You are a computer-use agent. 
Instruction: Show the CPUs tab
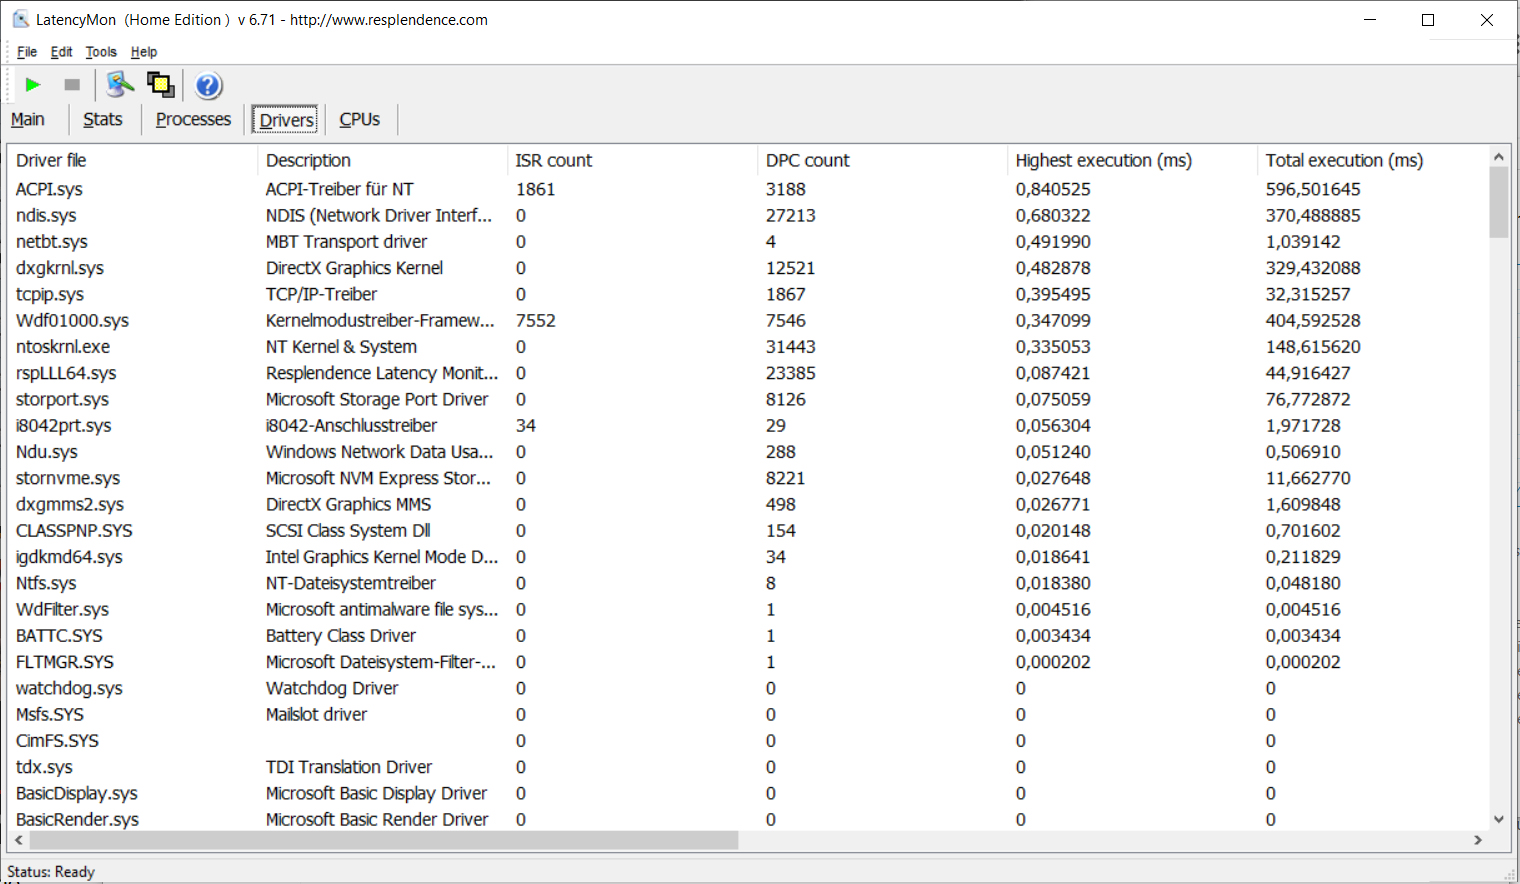click(360, 120)
